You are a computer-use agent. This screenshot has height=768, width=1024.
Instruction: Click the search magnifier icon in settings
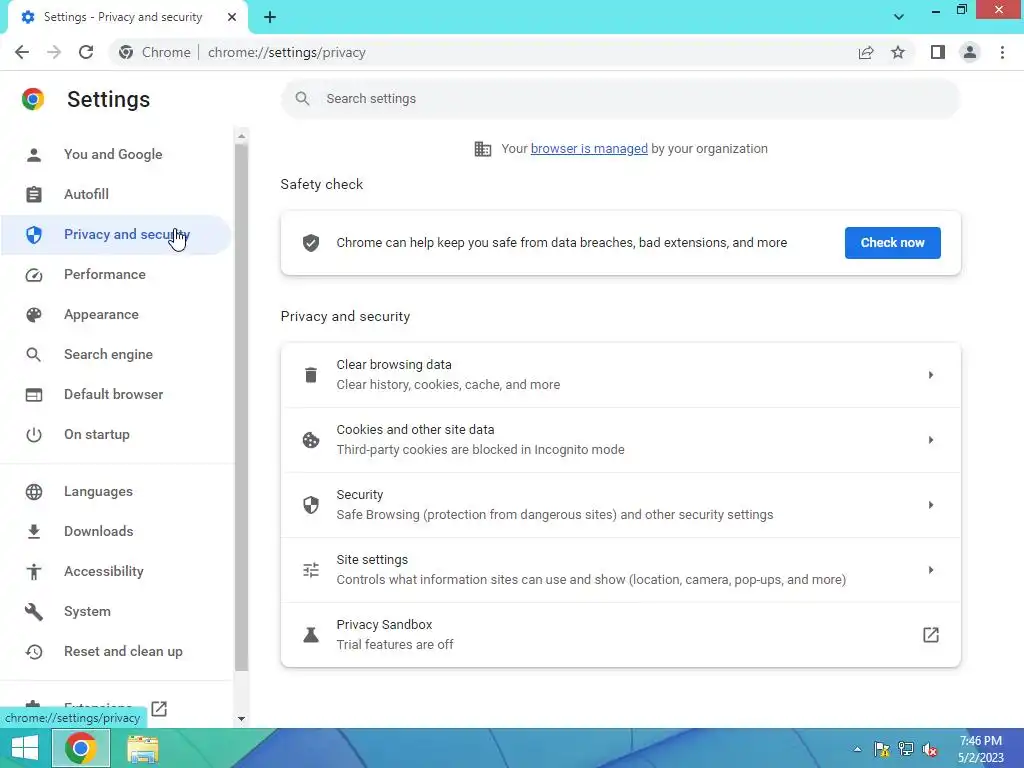(x=302, y=99)
